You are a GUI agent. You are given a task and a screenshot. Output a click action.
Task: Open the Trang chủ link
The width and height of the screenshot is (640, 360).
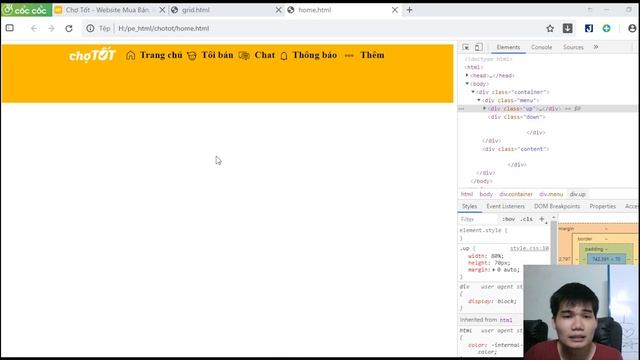click(161, 55)
